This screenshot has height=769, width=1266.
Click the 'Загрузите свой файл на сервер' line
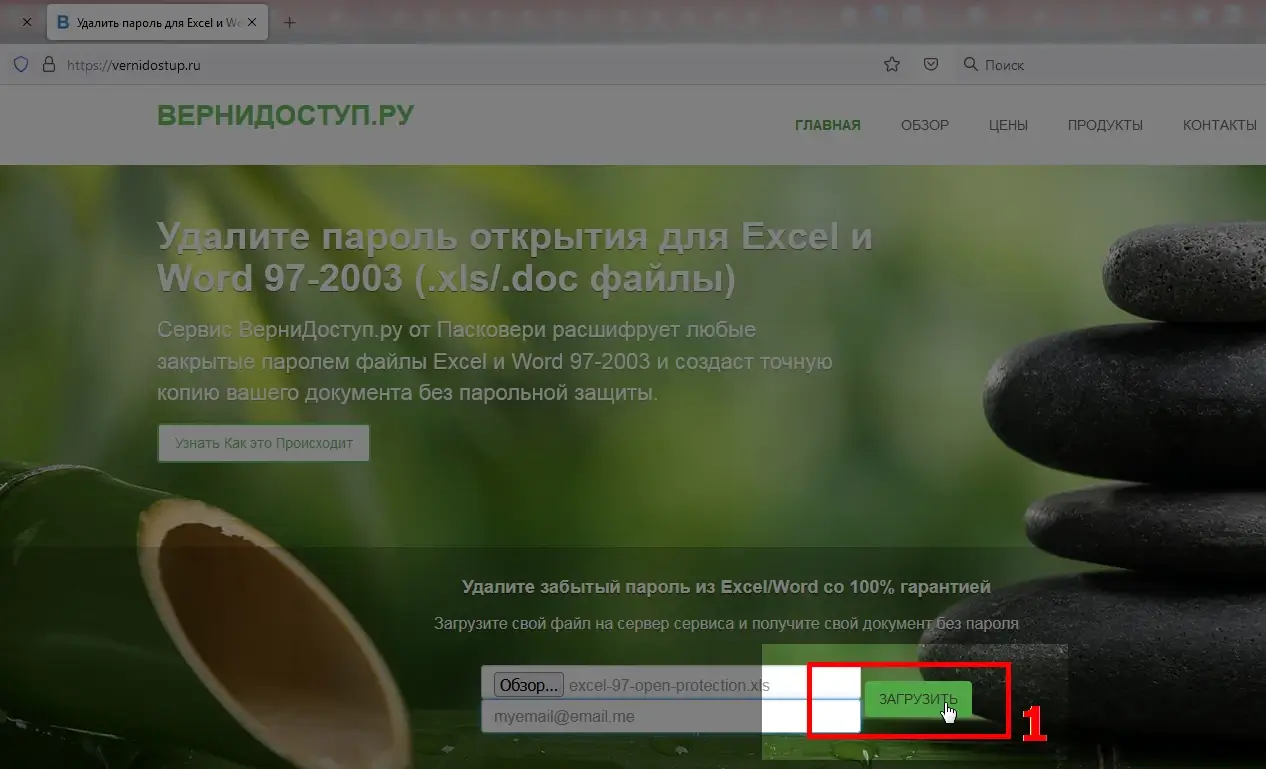click(x=726, y=623)
